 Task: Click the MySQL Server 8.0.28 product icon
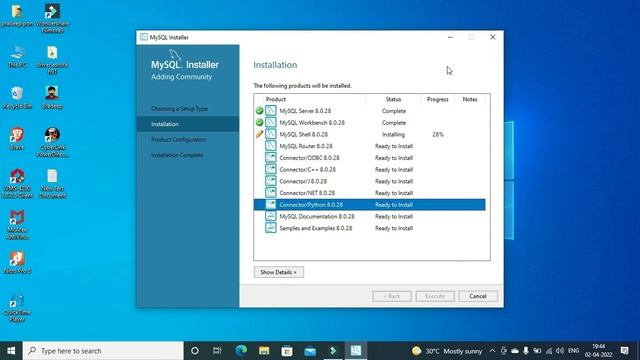(271, 111)
